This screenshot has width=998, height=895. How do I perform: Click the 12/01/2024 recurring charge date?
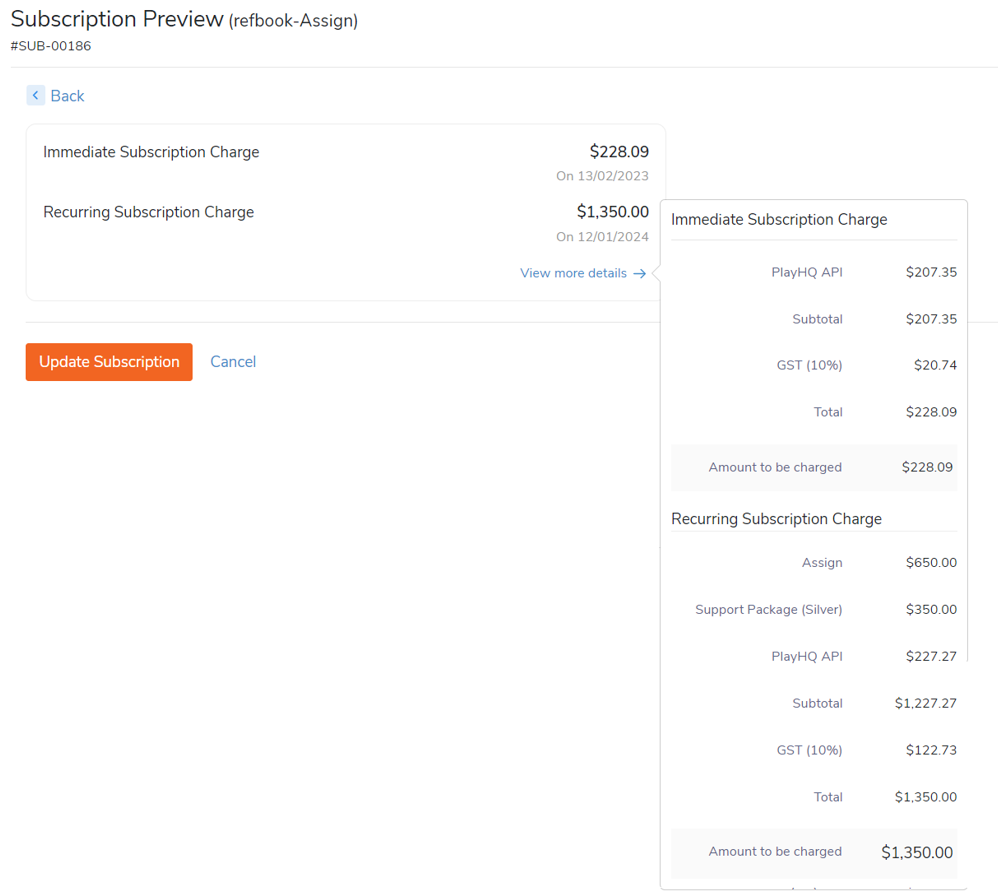pyautogui.click(x=602, y=237)
